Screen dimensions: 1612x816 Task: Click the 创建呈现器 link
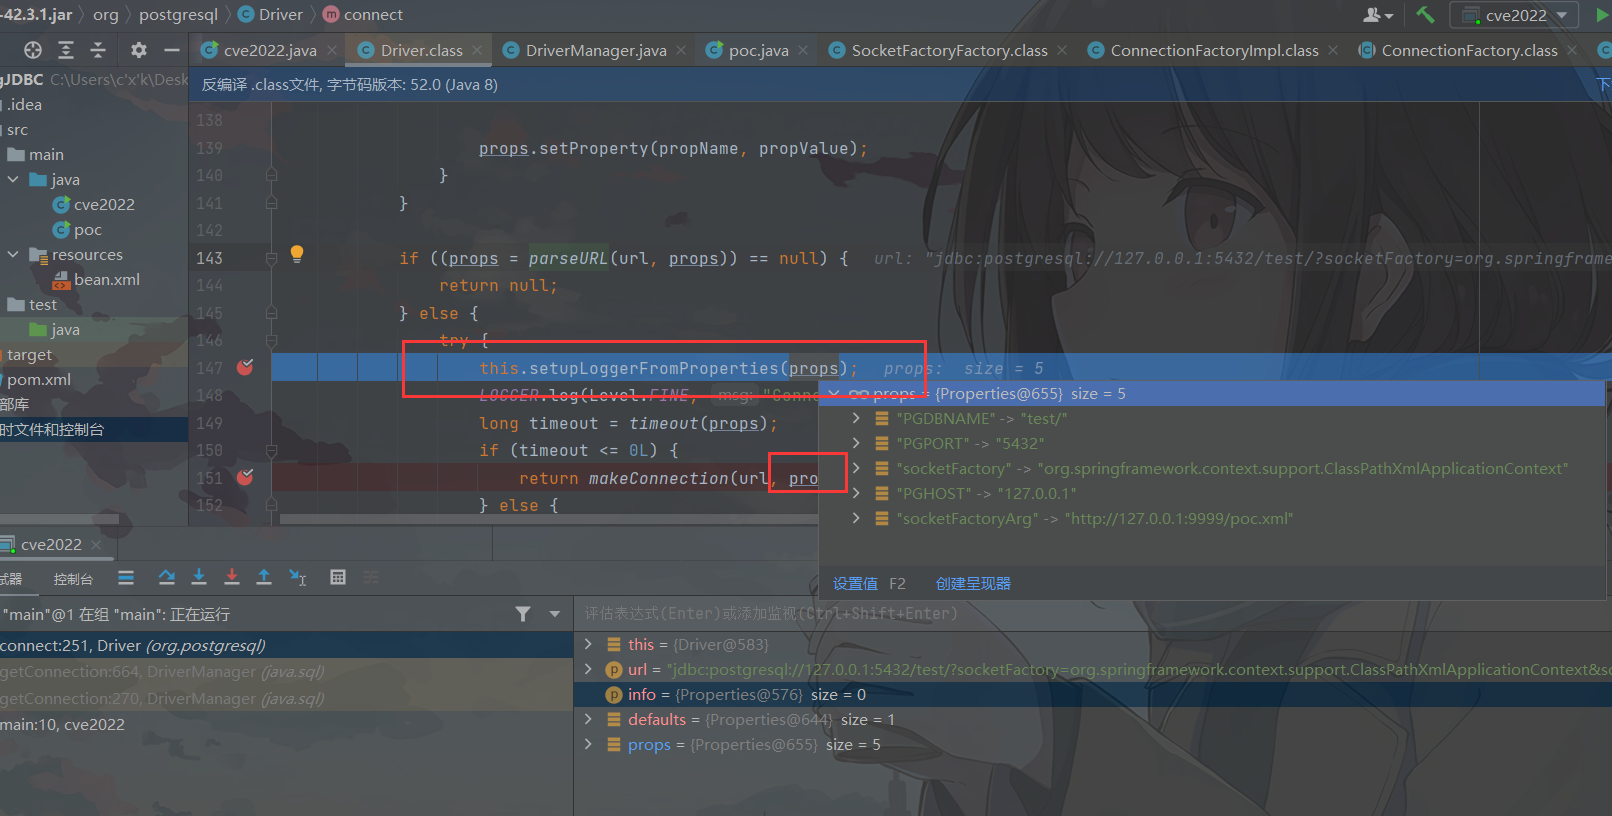[x=973, y=583]
